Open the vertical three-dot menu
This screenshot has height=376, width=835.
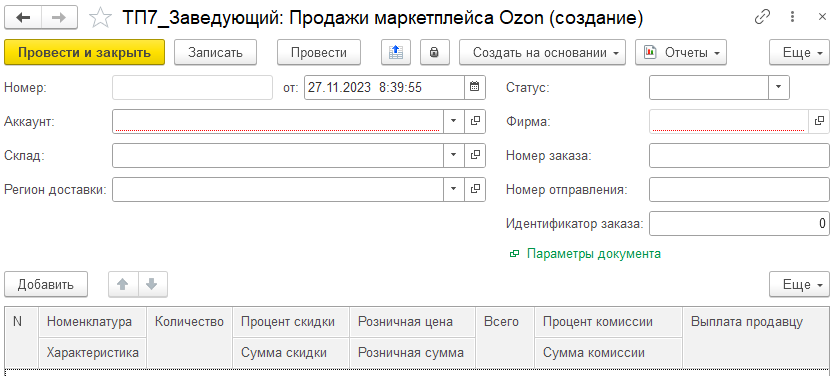click(793, 18)
